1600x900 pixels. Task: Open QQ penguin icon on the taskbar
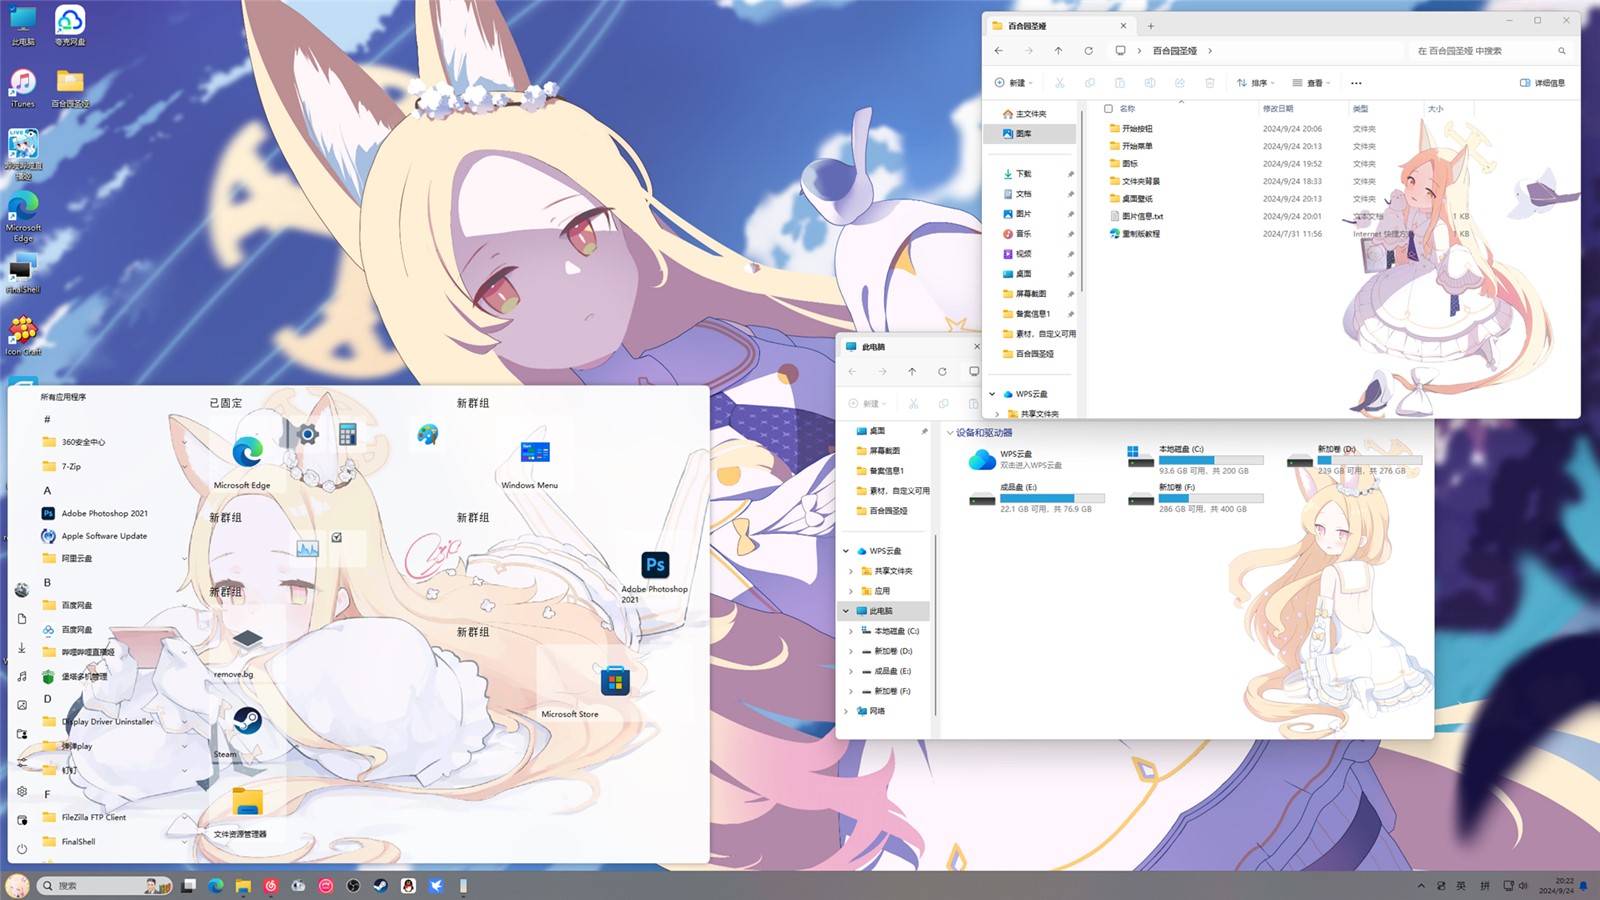tap(408, 886)
